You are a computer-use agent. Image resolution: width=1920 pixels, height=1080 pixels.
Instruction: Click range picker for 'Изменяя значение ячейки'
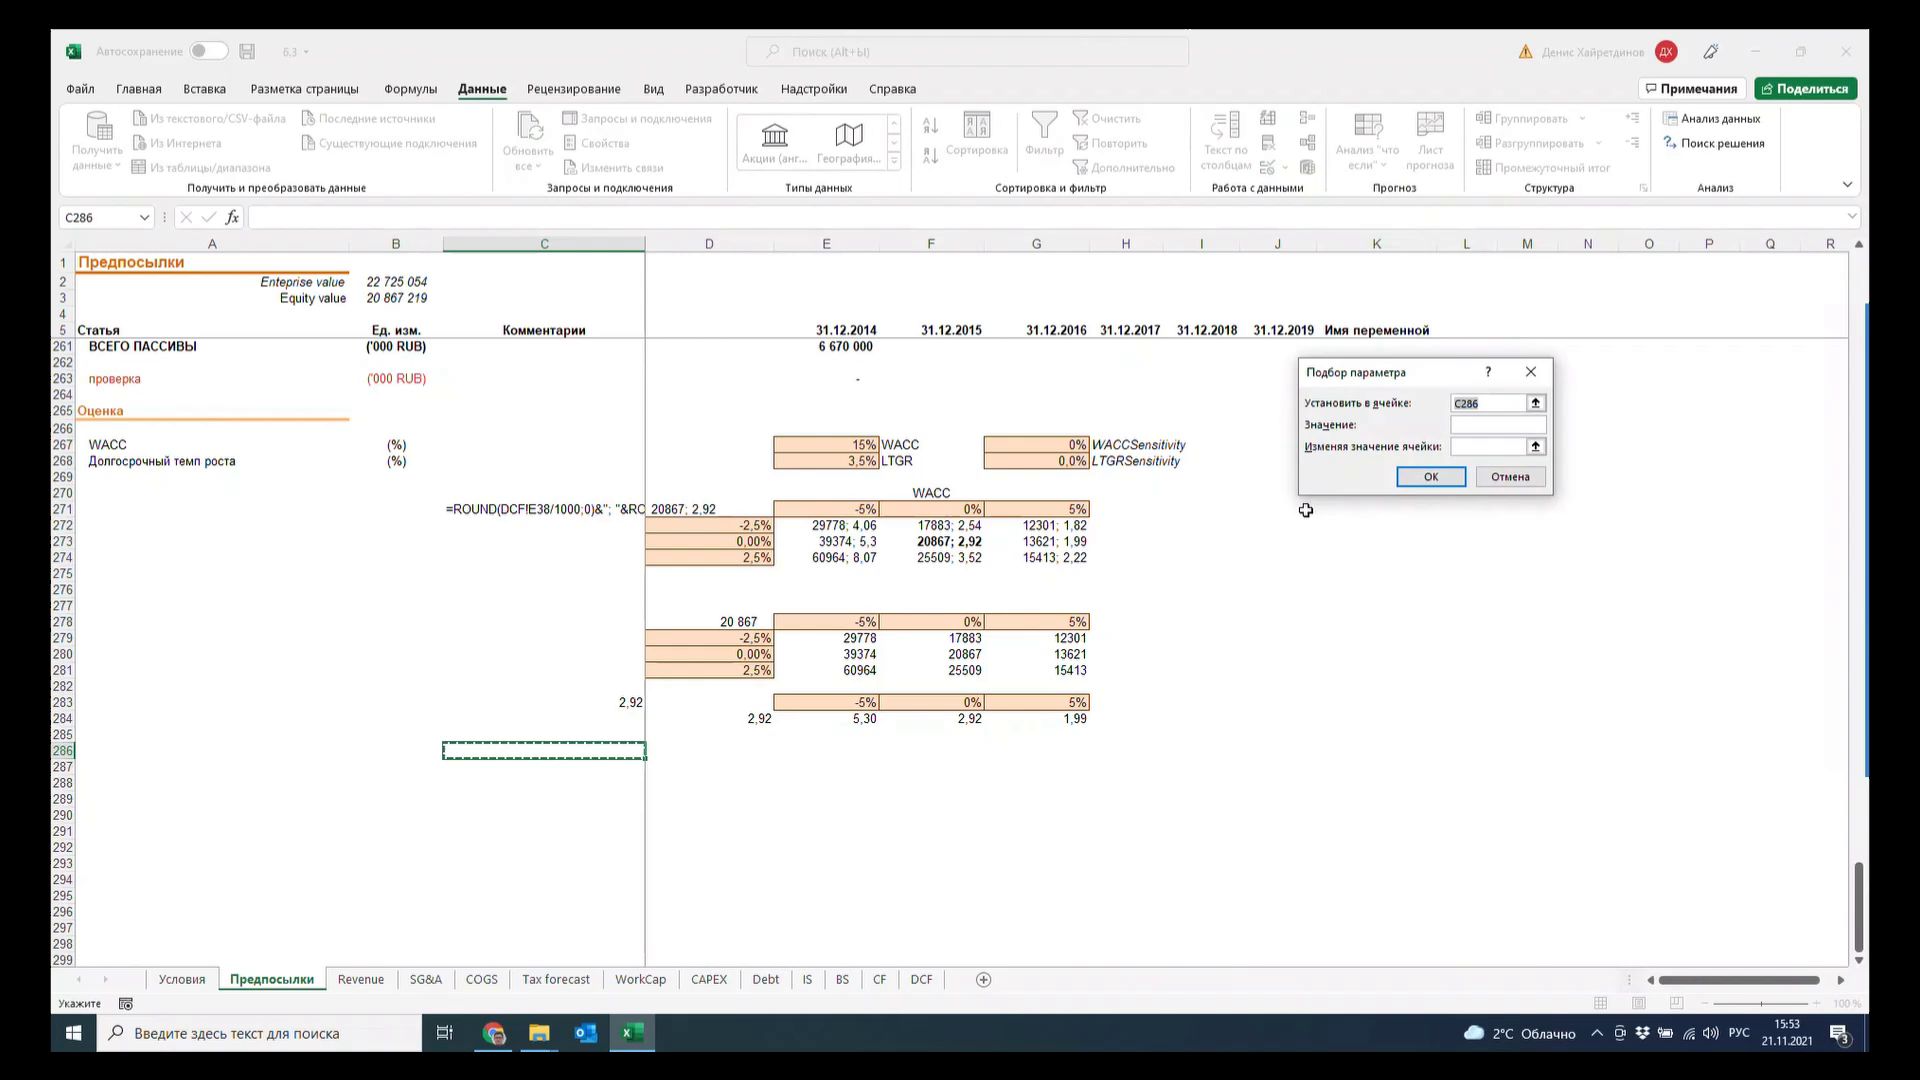pos(1536,447)
